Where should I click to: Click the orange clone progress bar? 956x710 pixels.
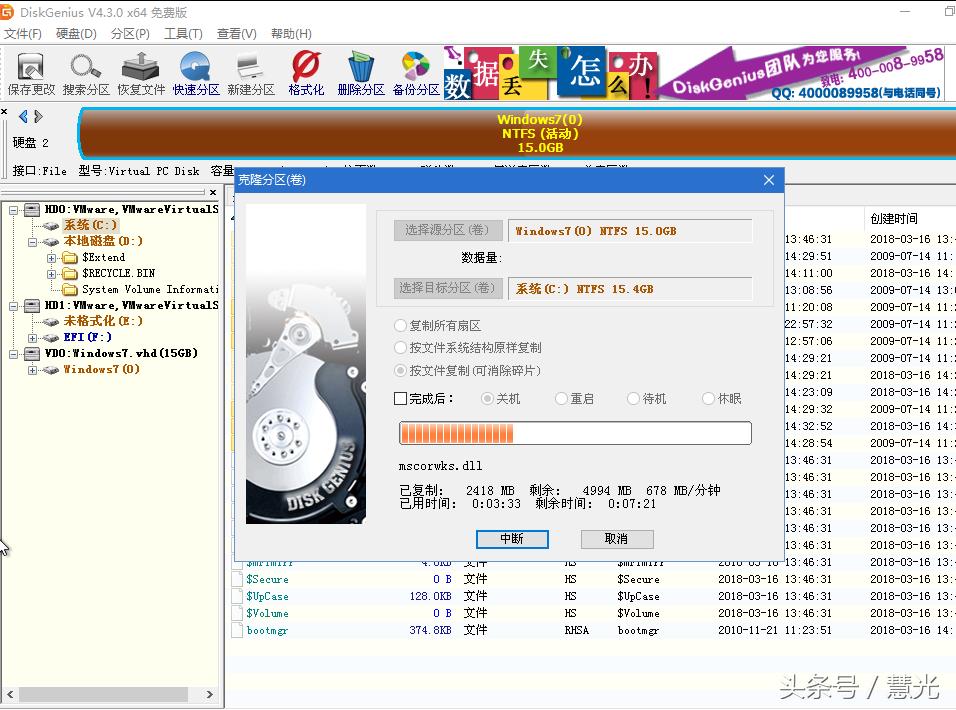coord(575,433)
